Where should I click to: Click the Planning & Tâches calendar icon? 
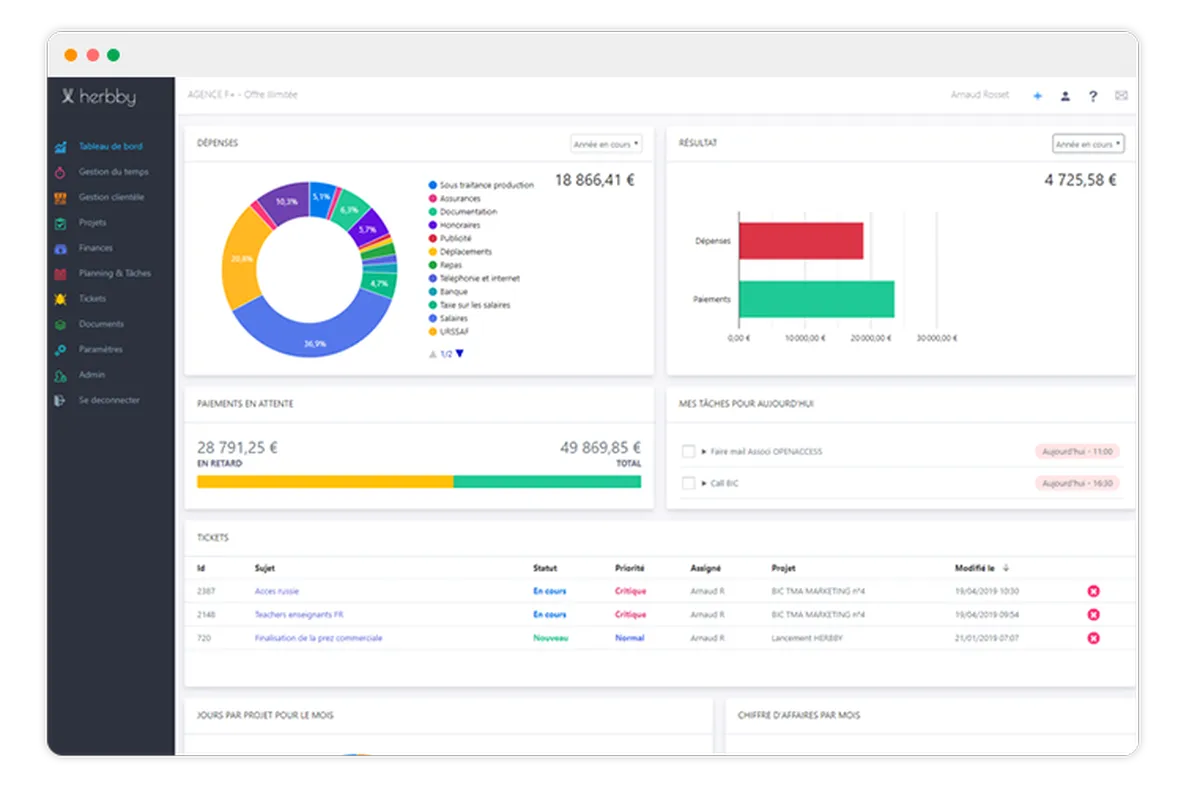click(60, 274)
